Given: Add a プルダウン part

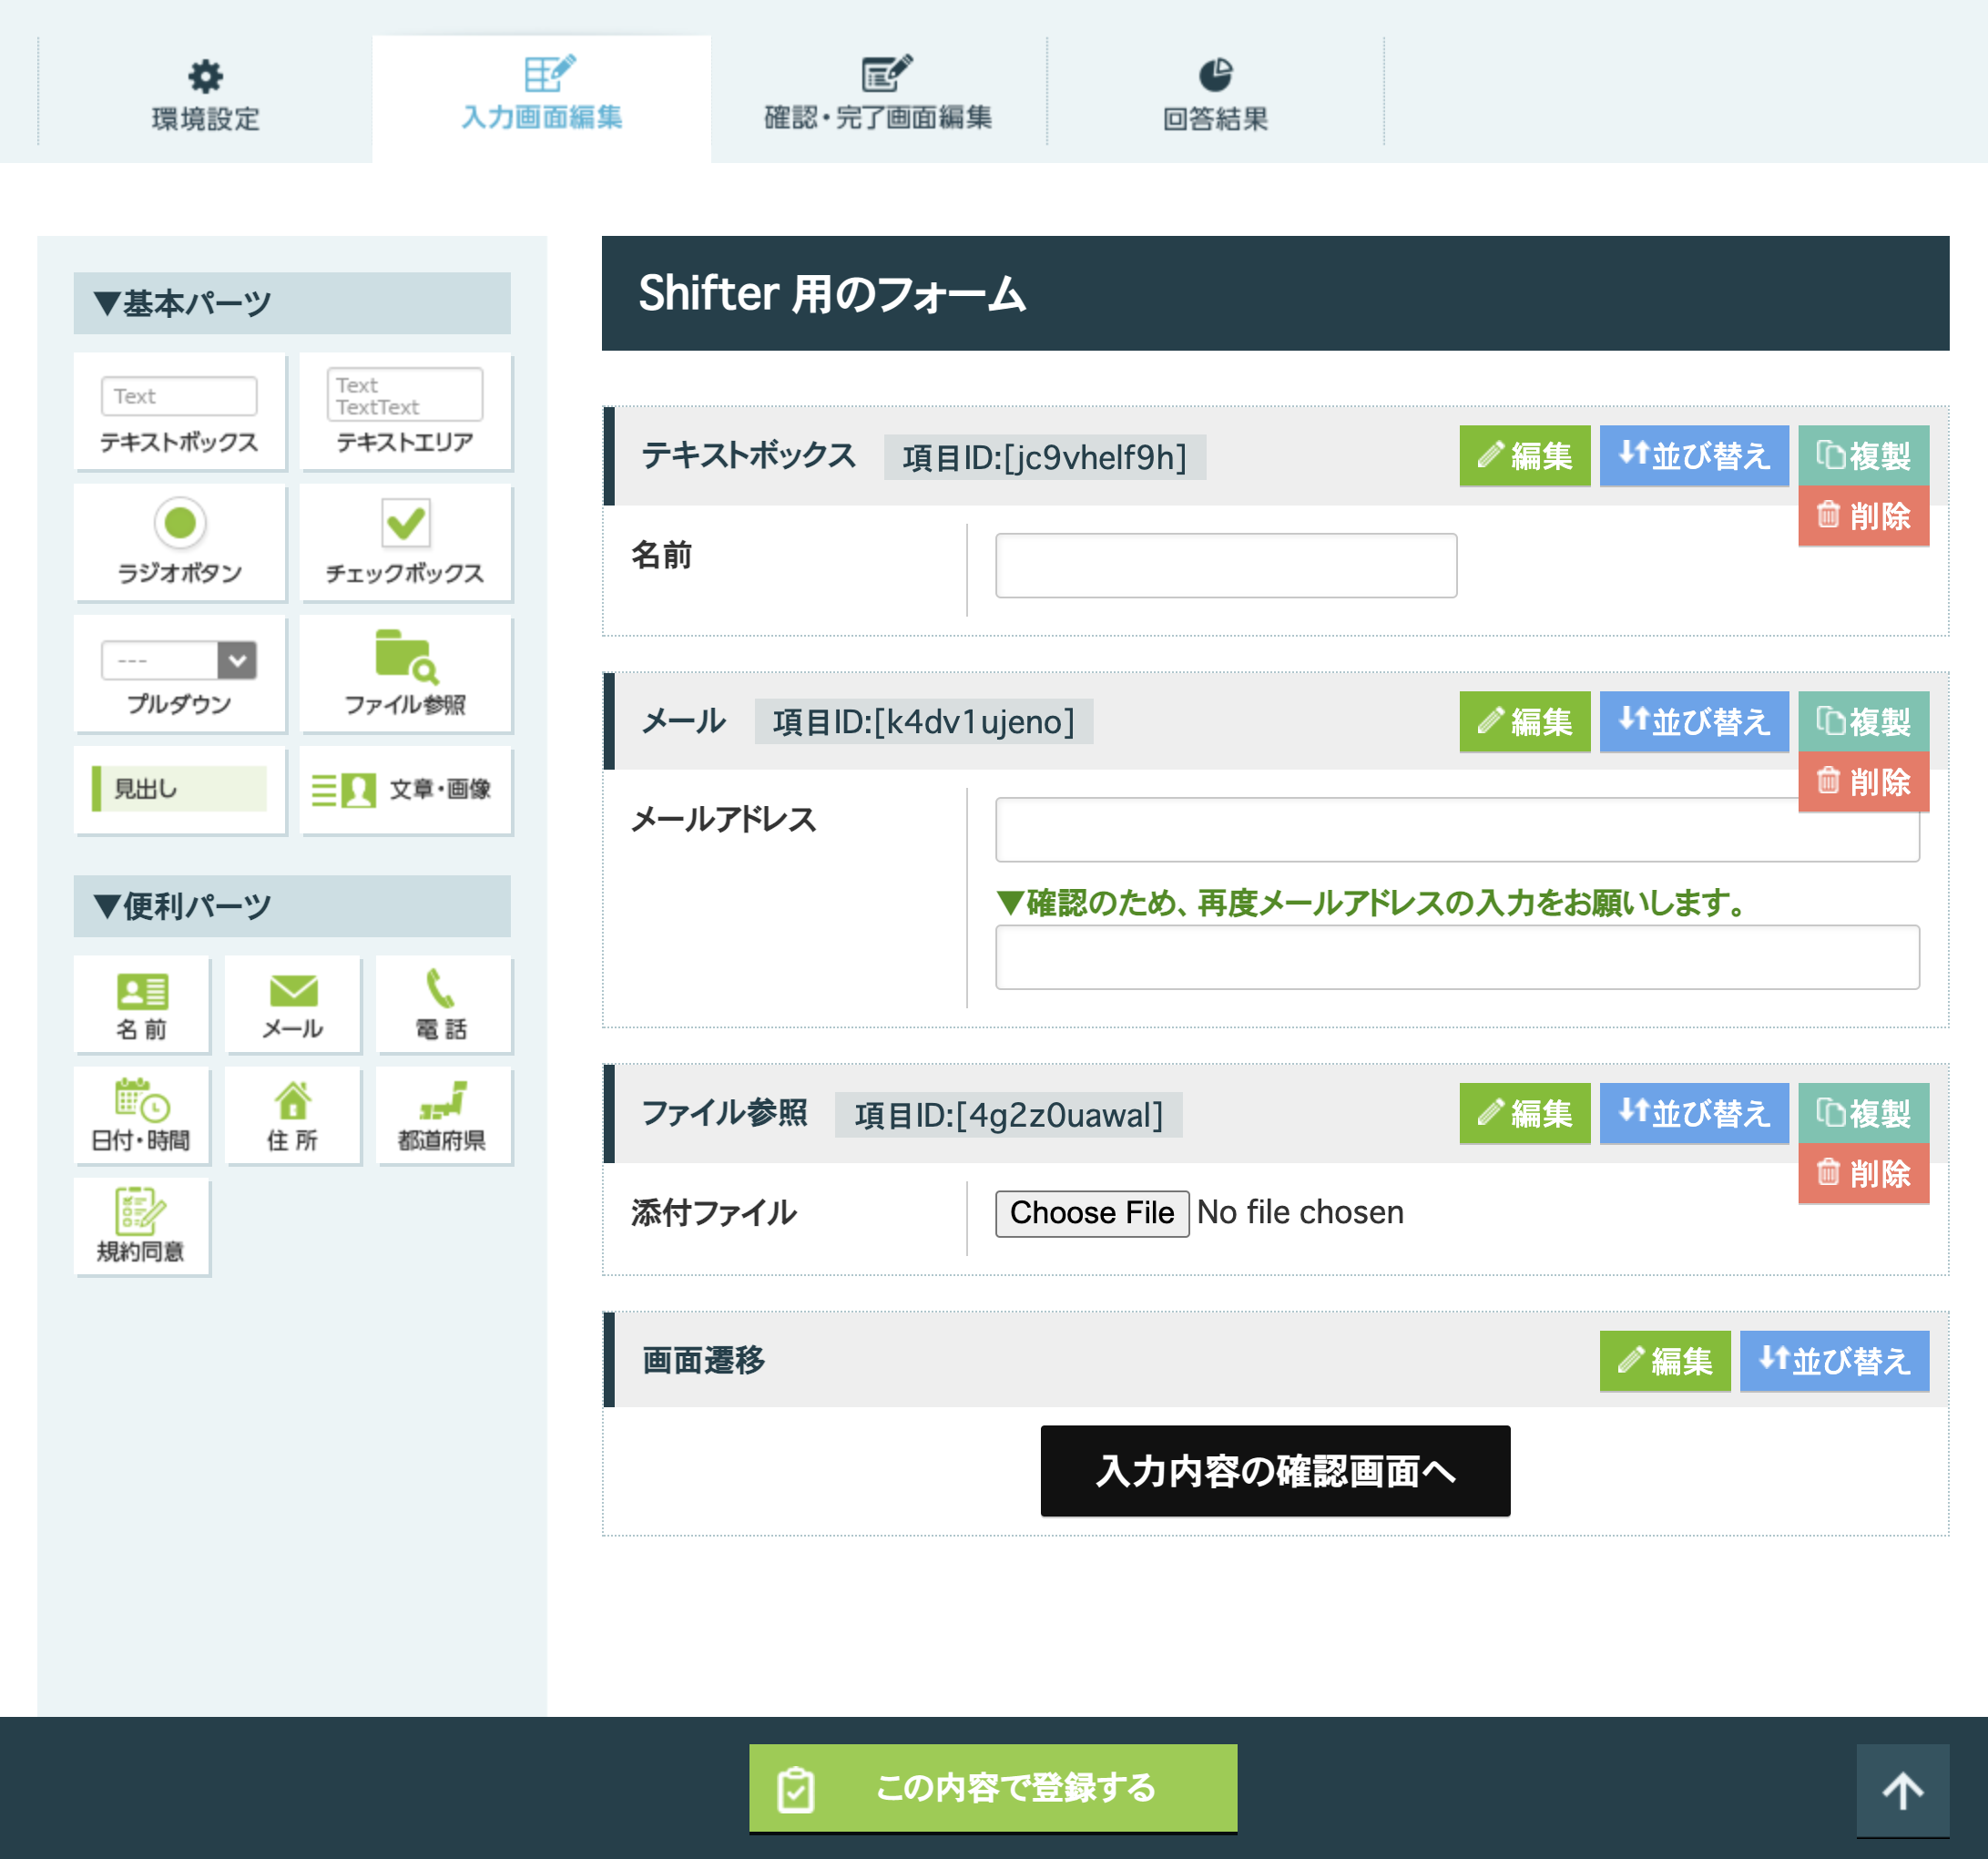Looking at the screenshot, I should [180, 674].
